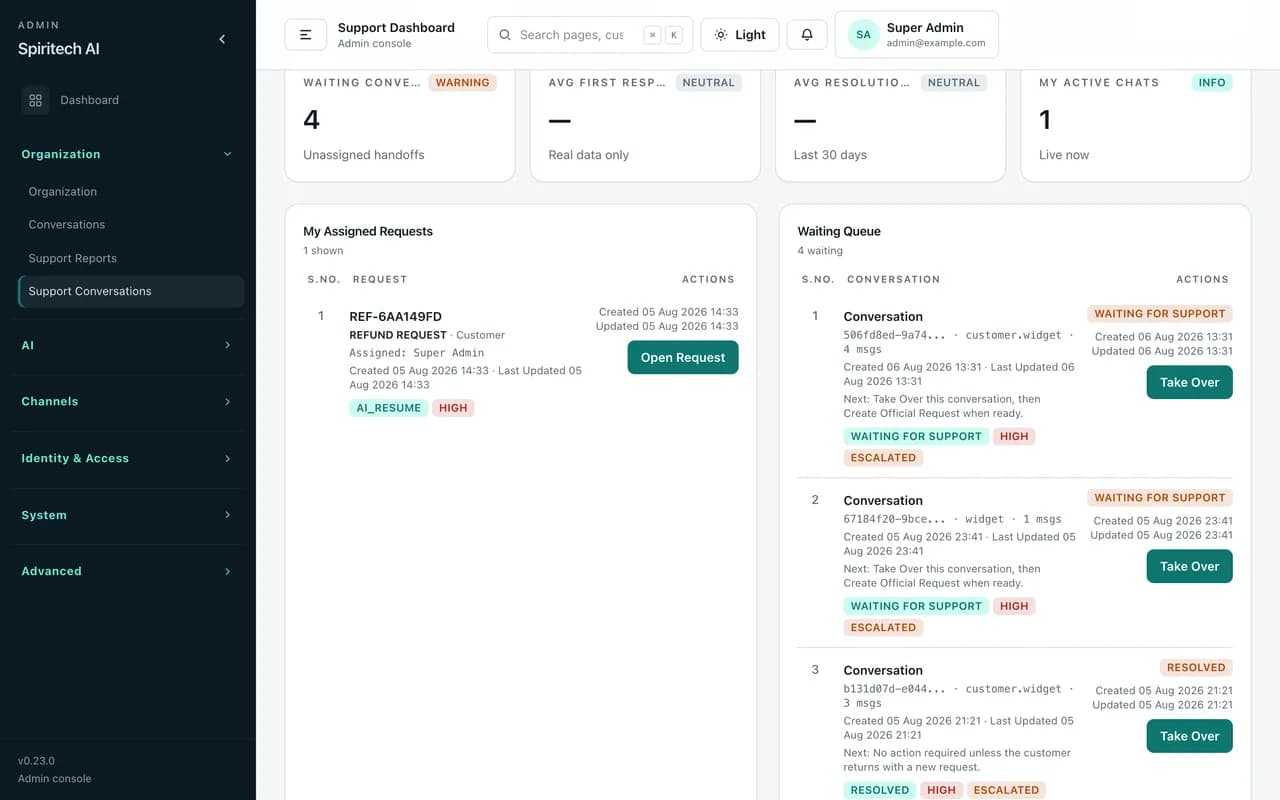Click ESCALATED tag on conversation 2
1280x800 pixels.
click(883, 628)
